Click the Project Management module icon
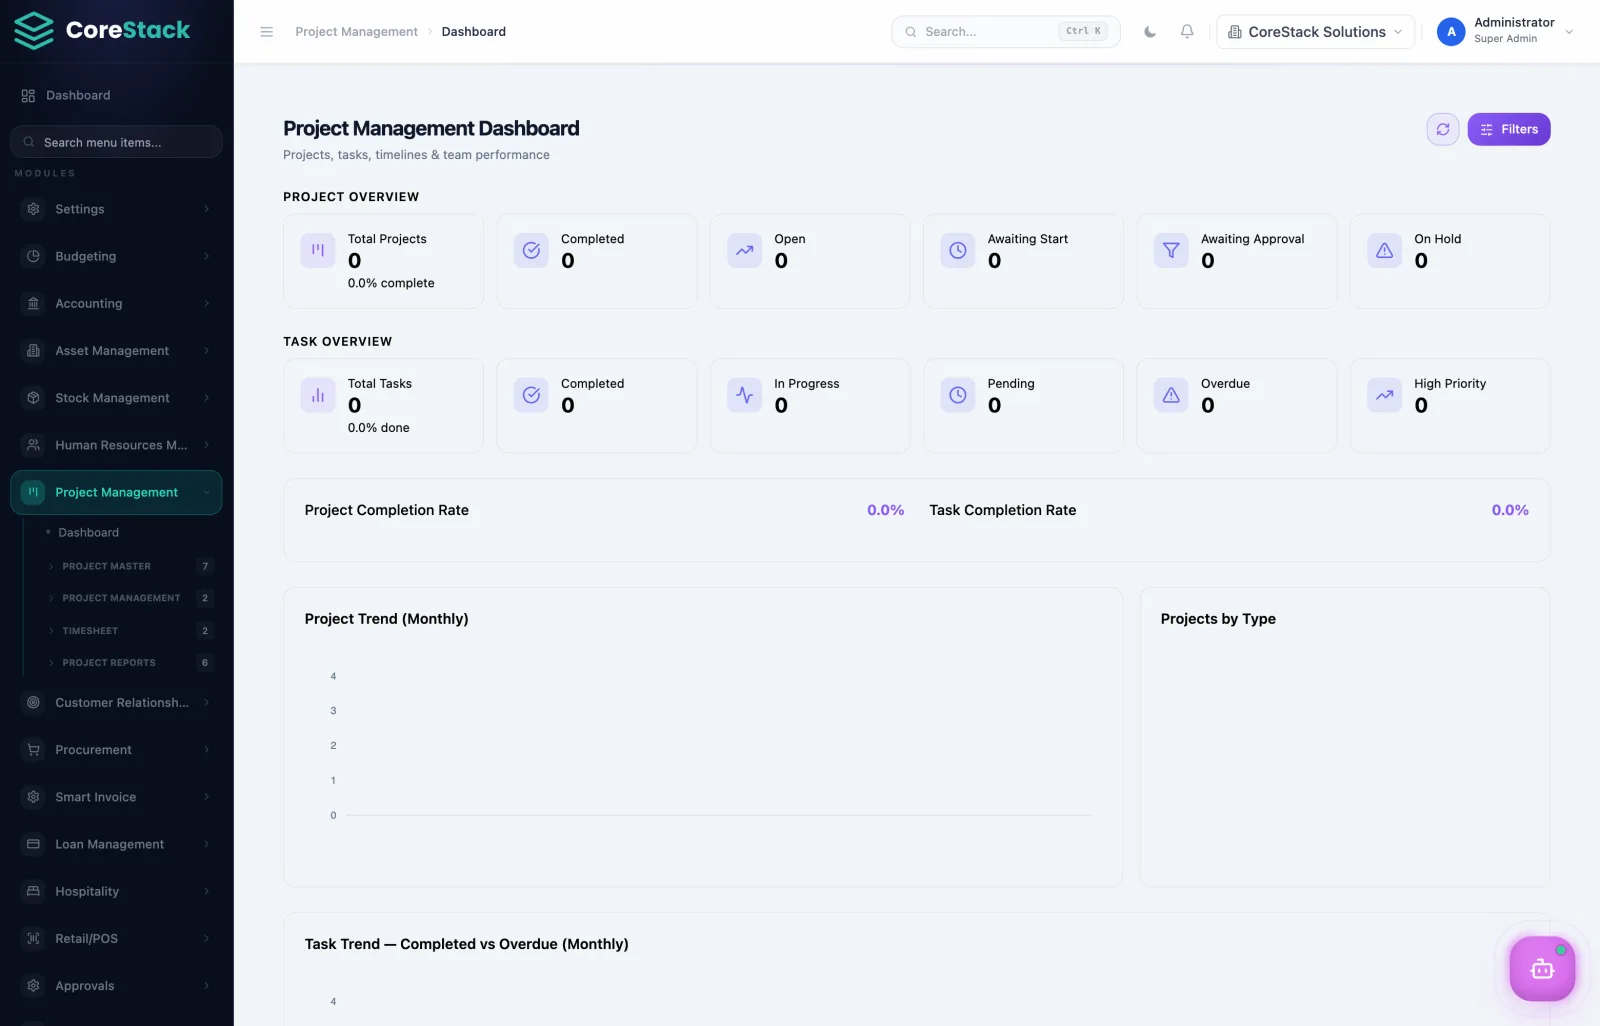The width and height of the screenshot is (1600, 1026). click(33, 492)
